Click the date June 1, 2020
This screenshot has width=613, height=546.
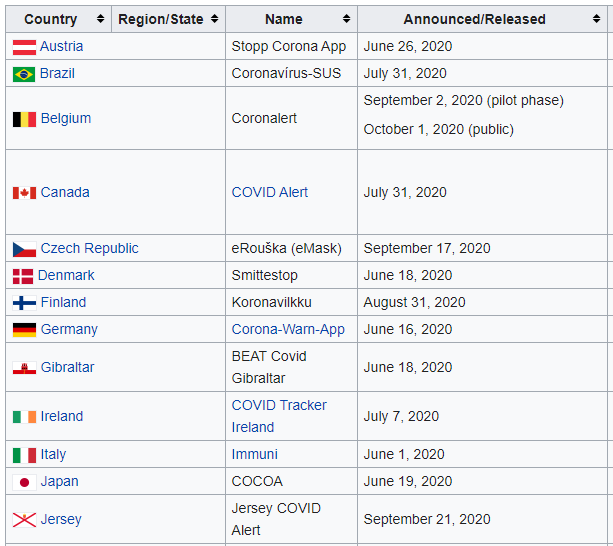click(x=404, y=454)
